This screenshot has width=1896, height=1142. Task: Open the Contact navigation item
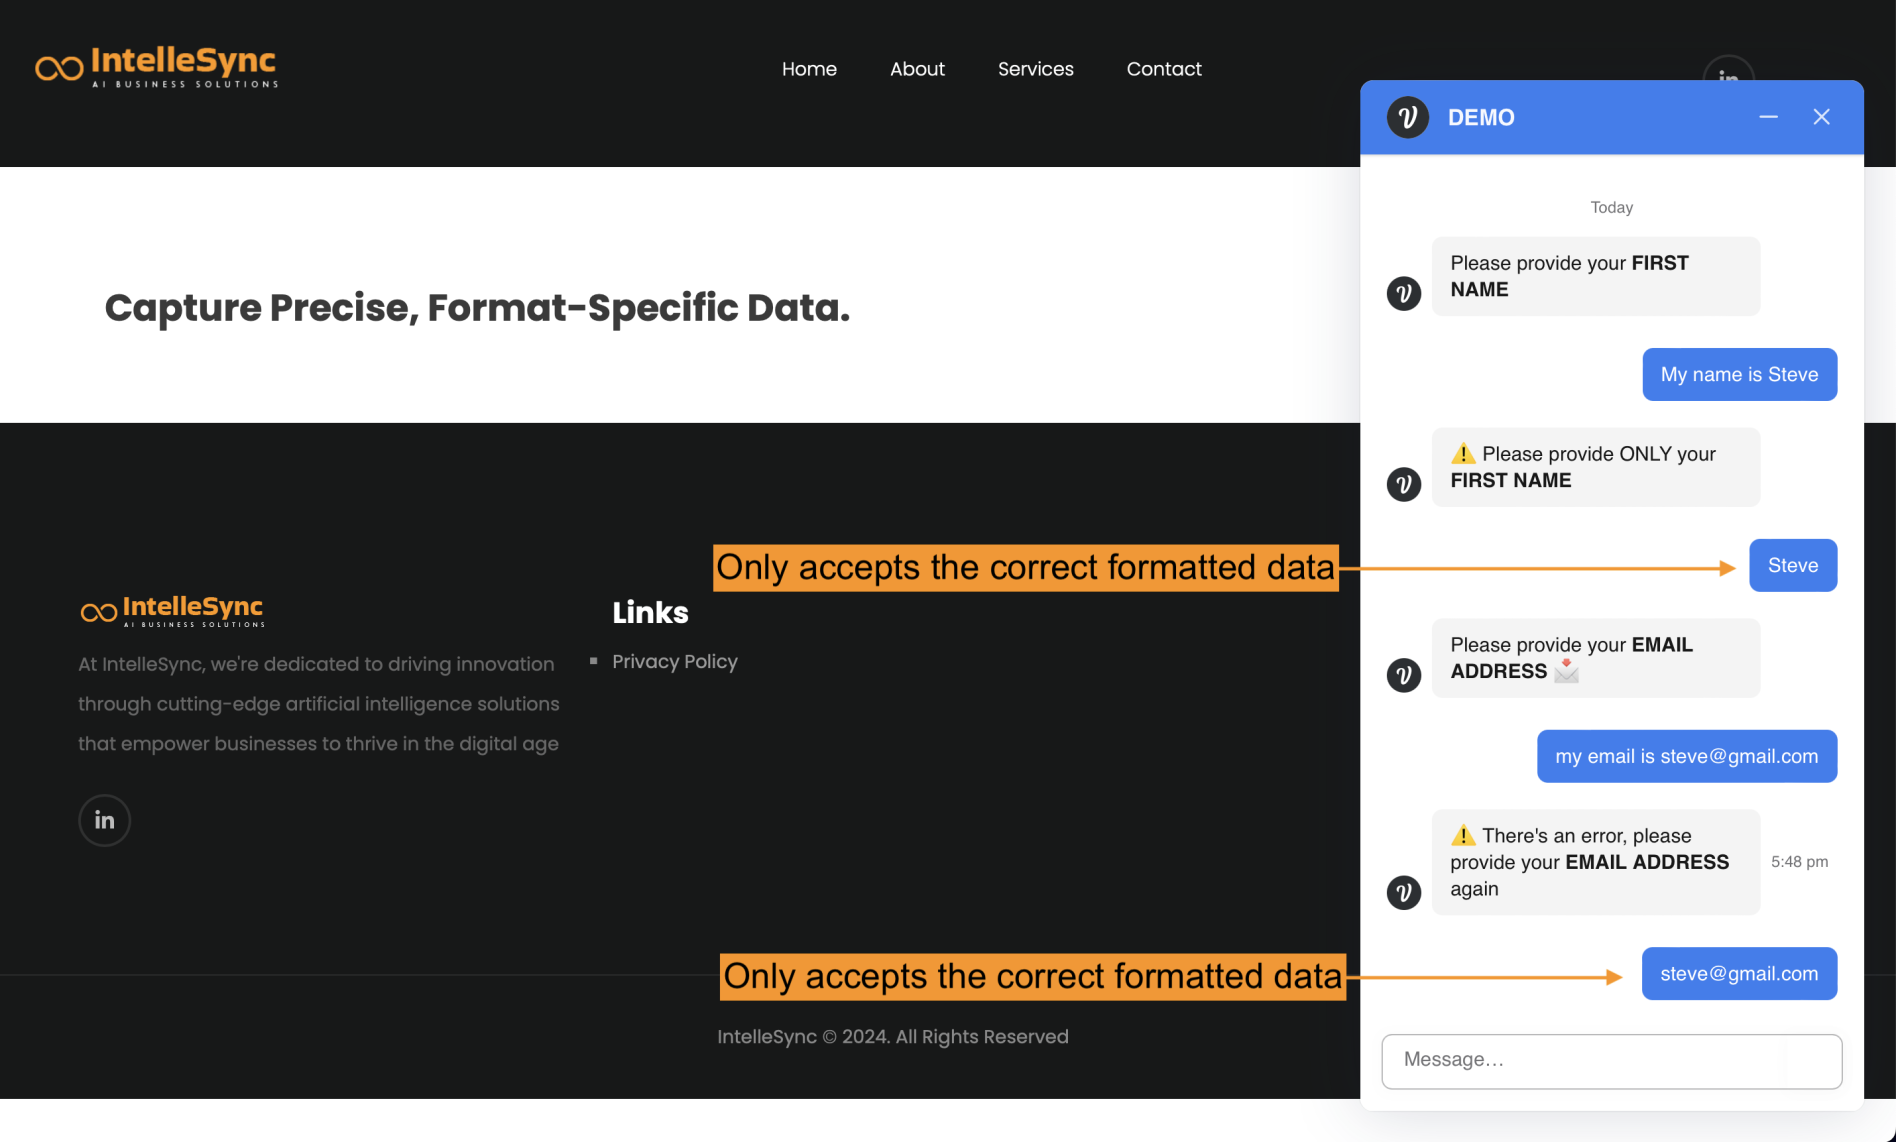coord(1164,69)
